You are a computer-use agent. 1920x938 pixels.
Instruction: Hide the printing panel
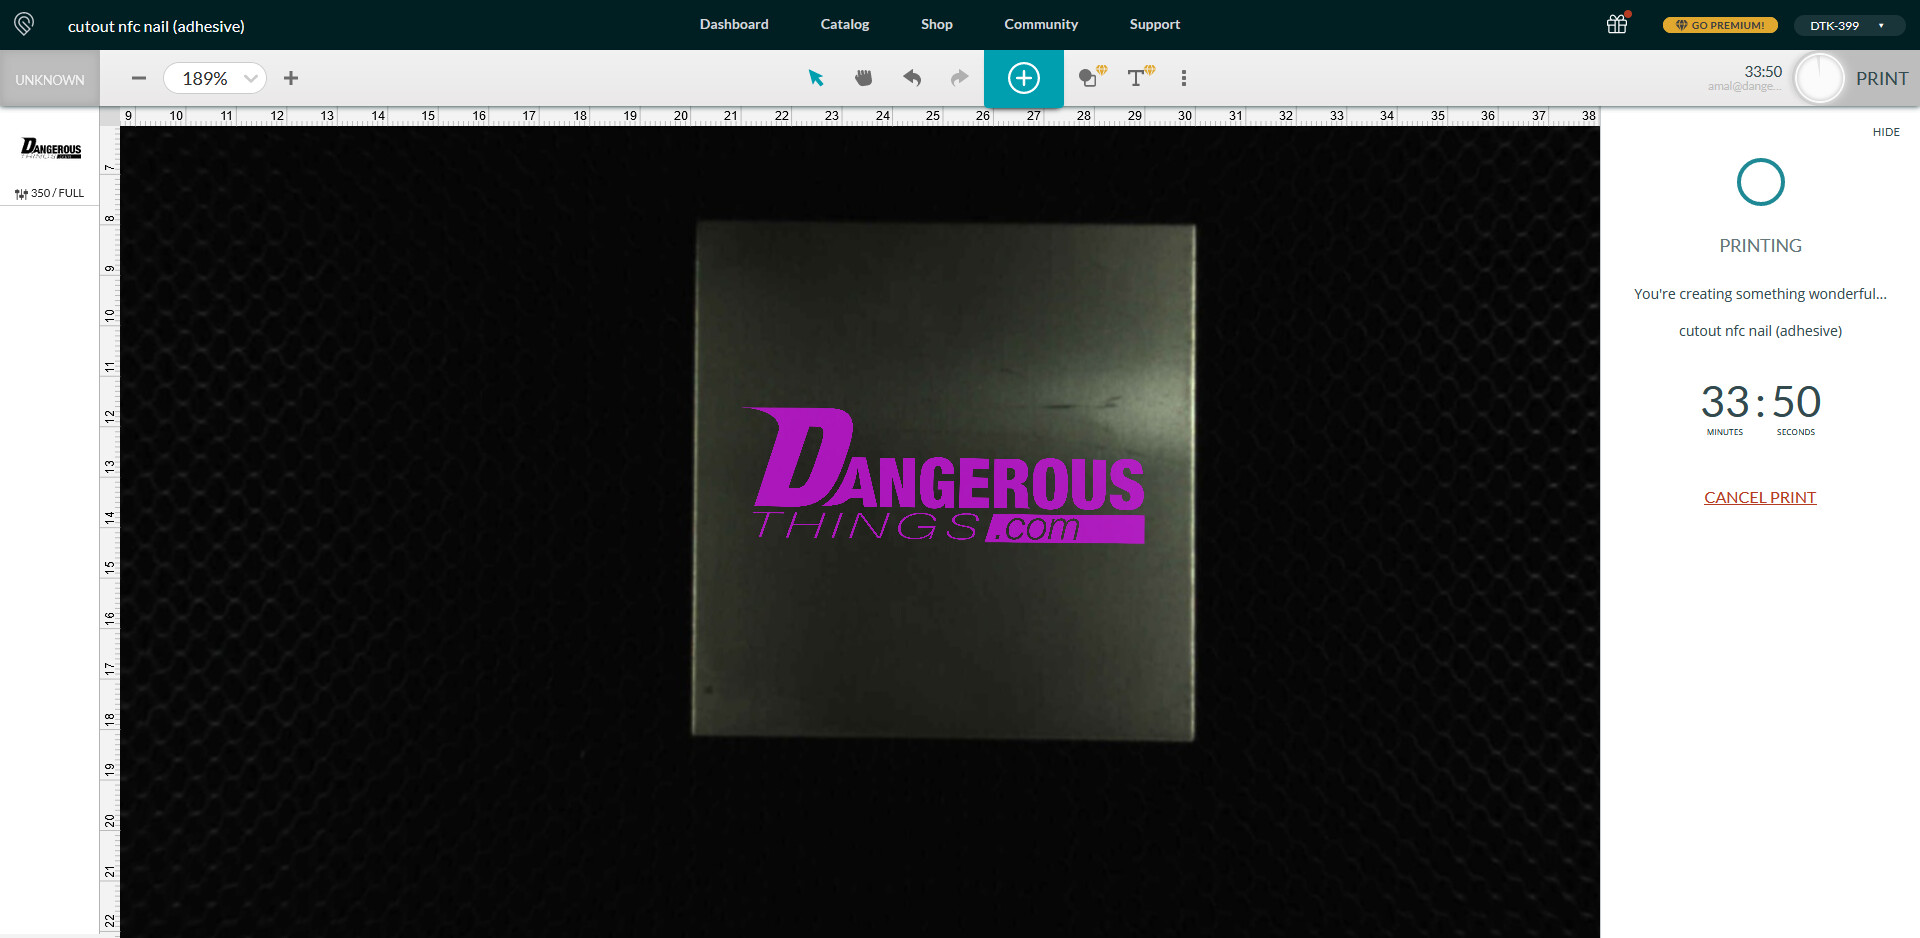click(1886, 132)
